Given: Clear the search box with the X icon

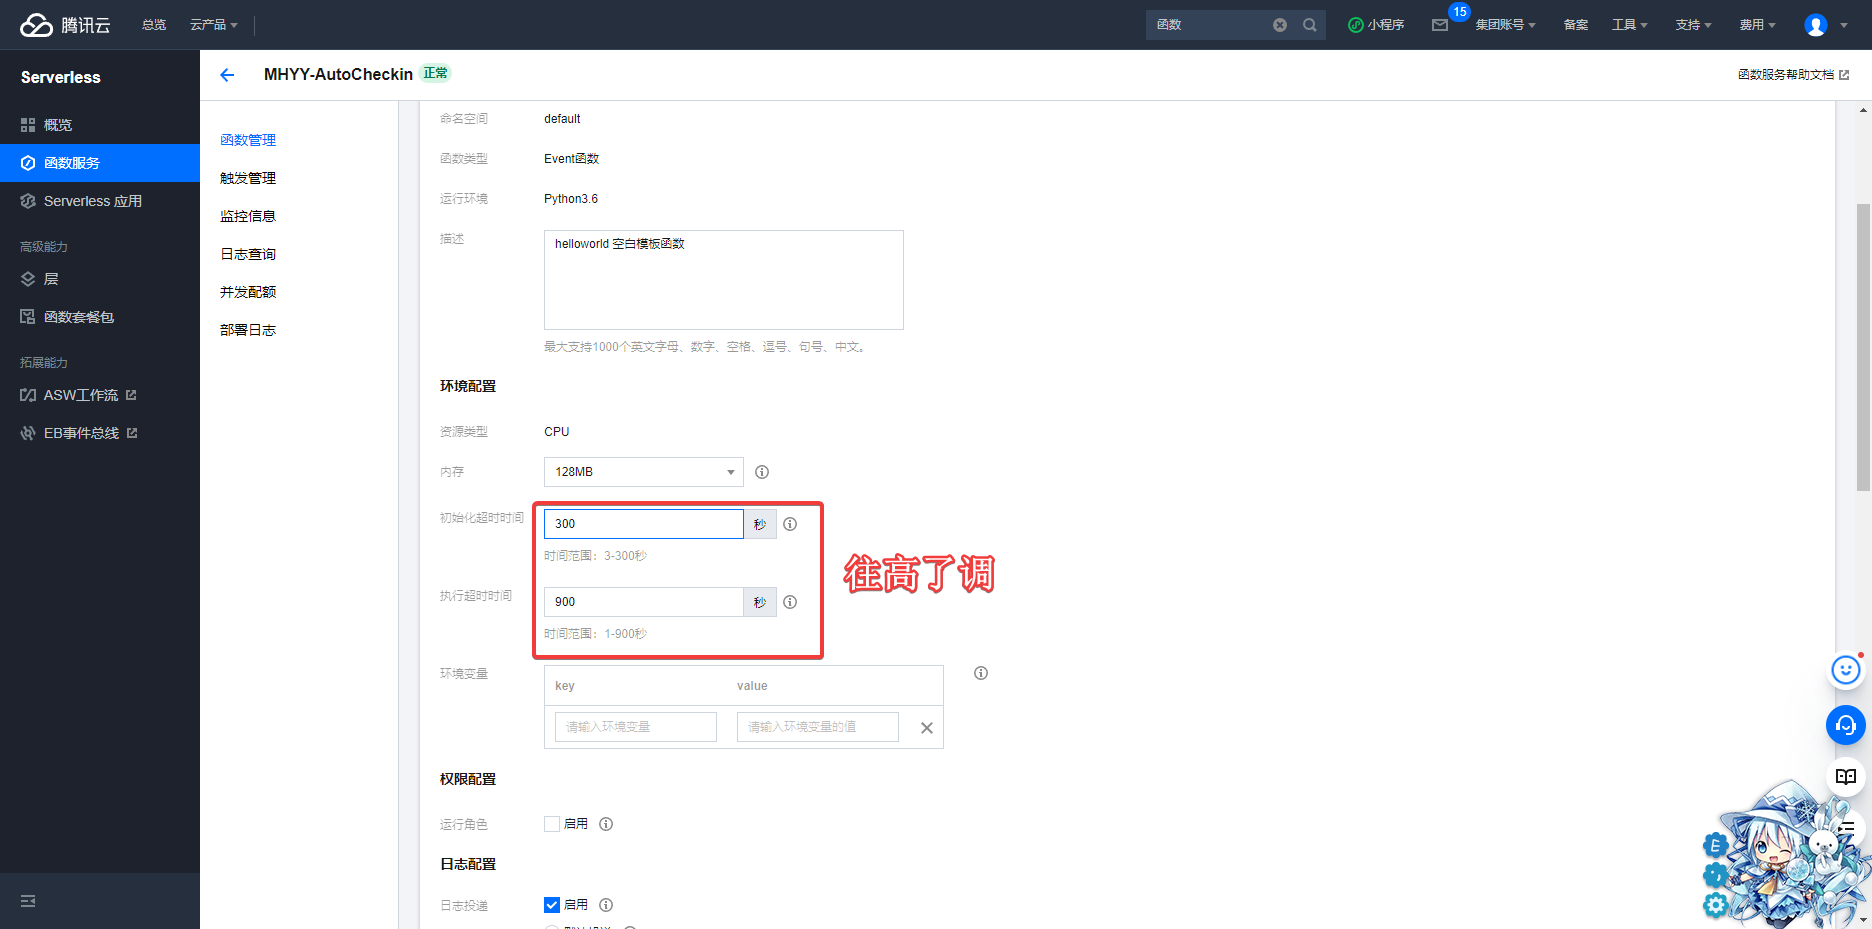Looking at the screenshot, I should [1279, 25].
